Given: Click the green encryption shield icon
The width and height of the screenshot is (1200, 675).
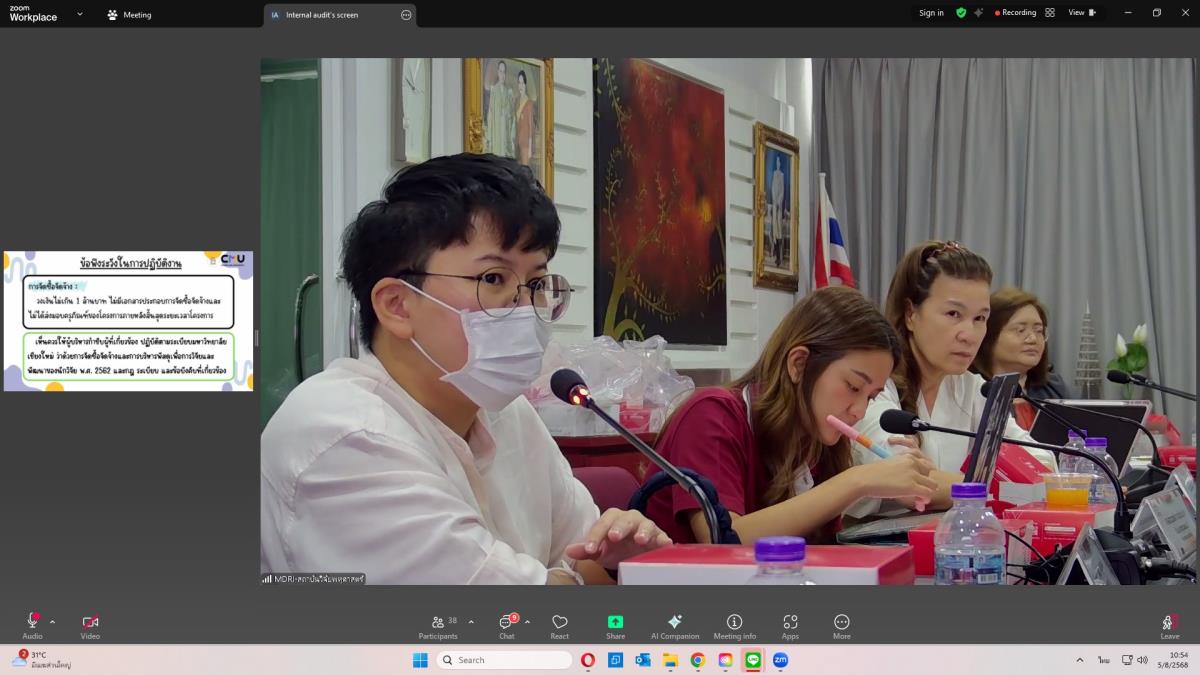Looking at the screenshot, I should tap(961, 13).
